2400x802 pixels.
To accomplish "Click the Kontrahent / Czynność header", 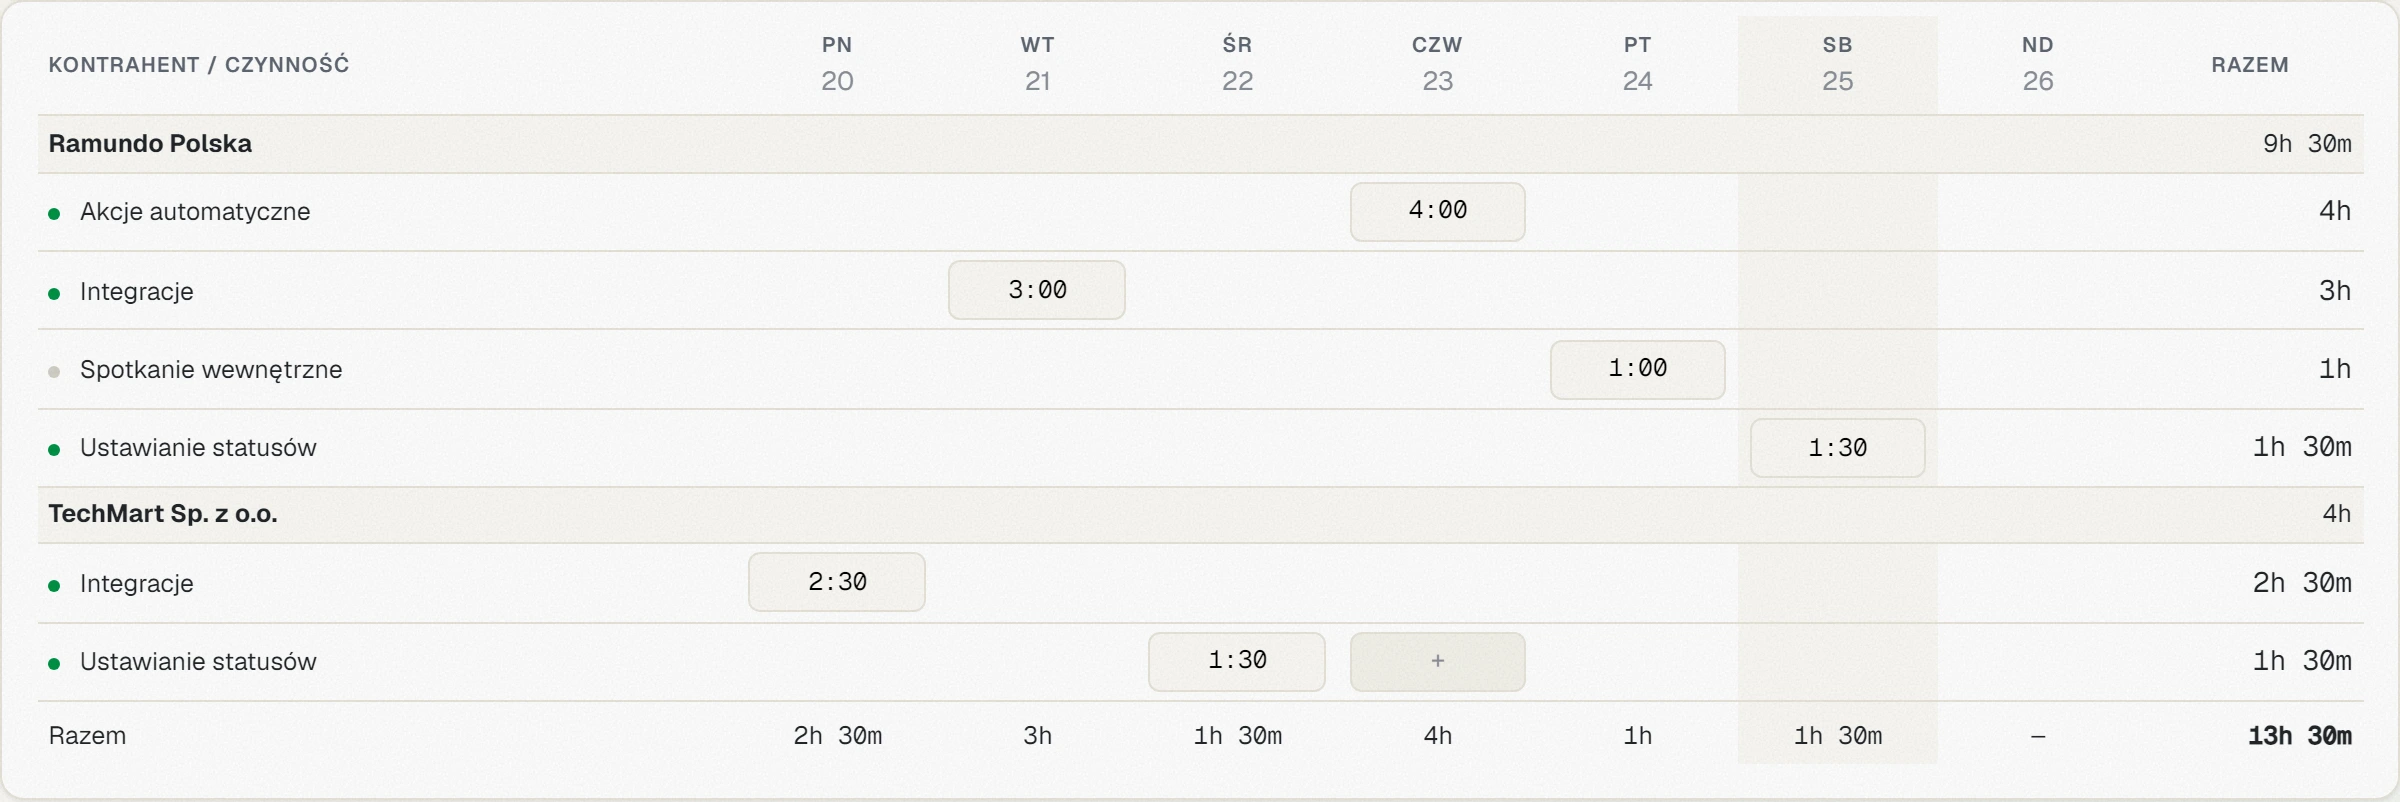I will click(x=199, y=65).
